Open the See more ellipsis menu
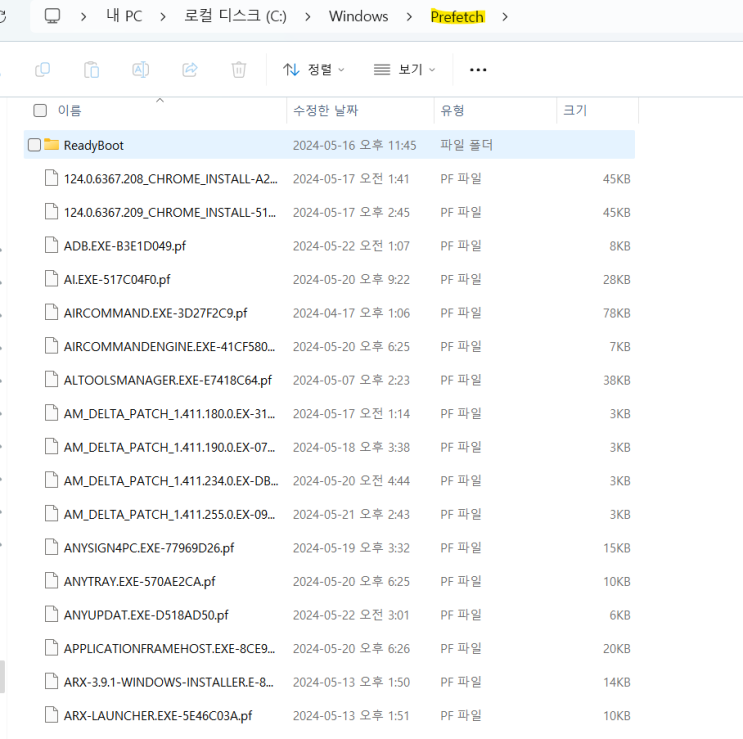 (478, 70)
